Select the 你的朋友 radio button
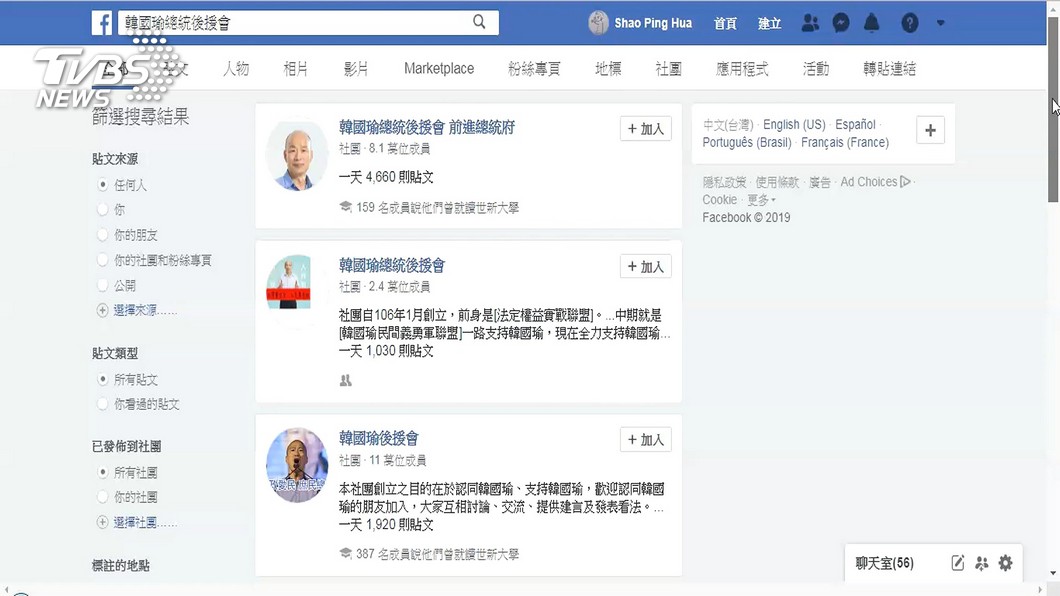 103,234
